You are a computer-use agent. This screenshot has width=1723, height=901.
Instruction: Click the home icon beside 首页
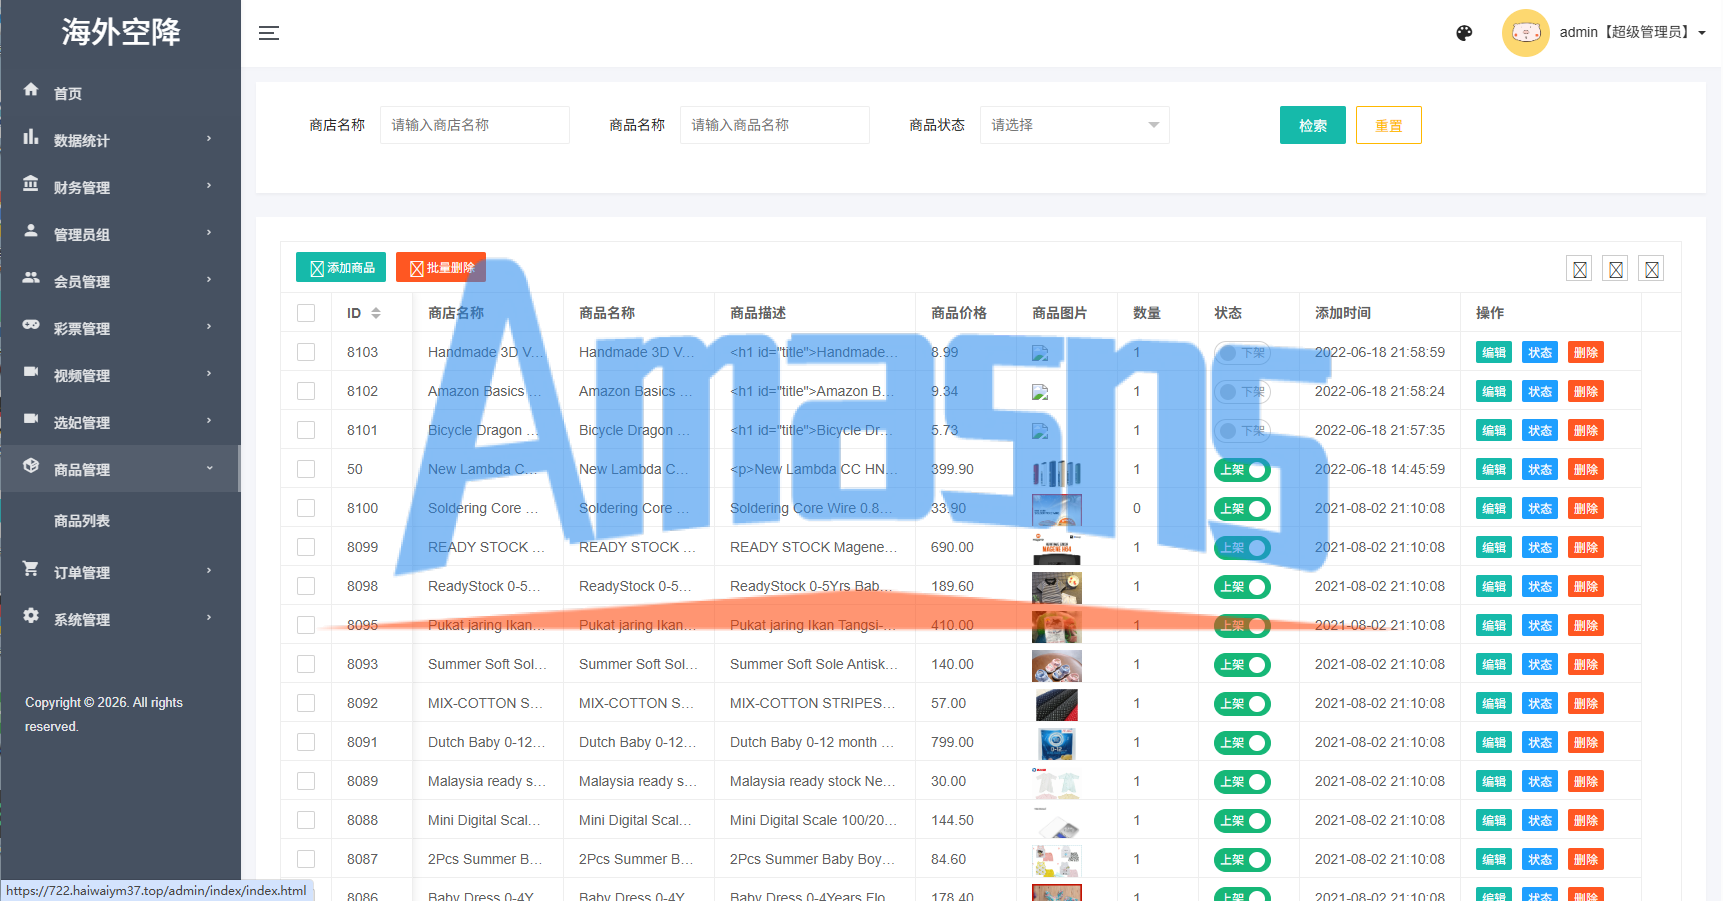click(31, 90)
